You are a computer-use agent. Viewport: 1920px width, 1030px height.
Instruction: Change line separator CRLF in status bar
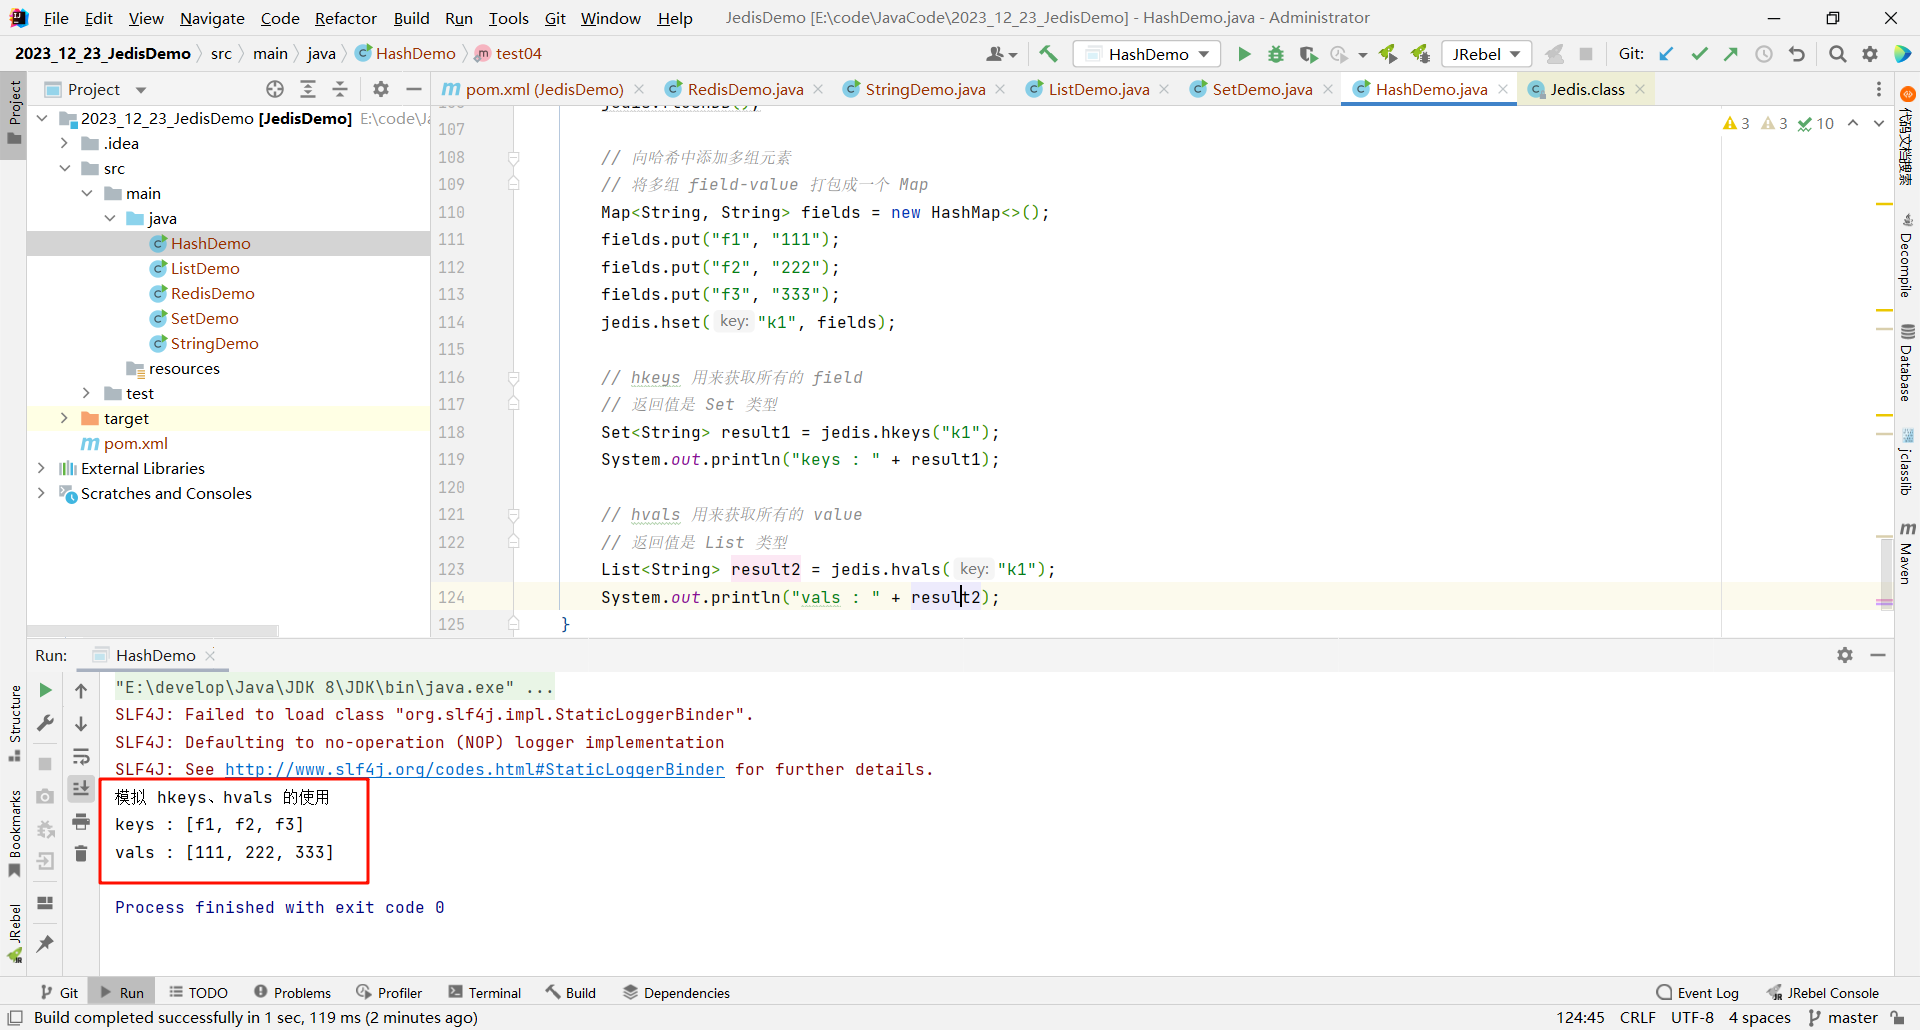coord(1637,1017)
